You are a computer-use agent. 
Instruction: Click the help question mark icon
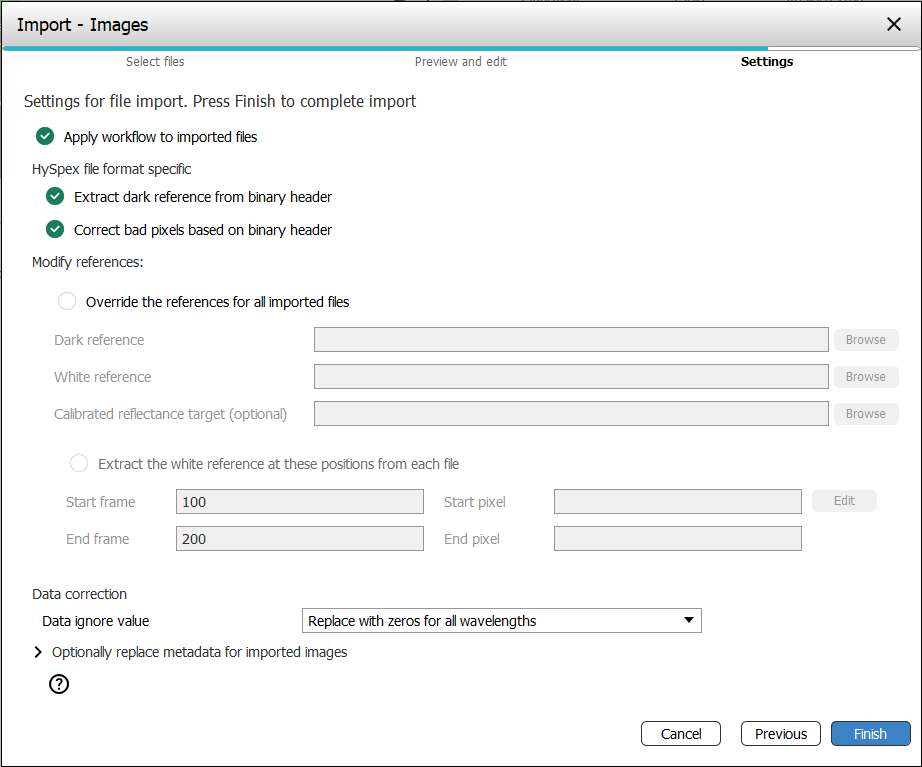click(59, 685)
